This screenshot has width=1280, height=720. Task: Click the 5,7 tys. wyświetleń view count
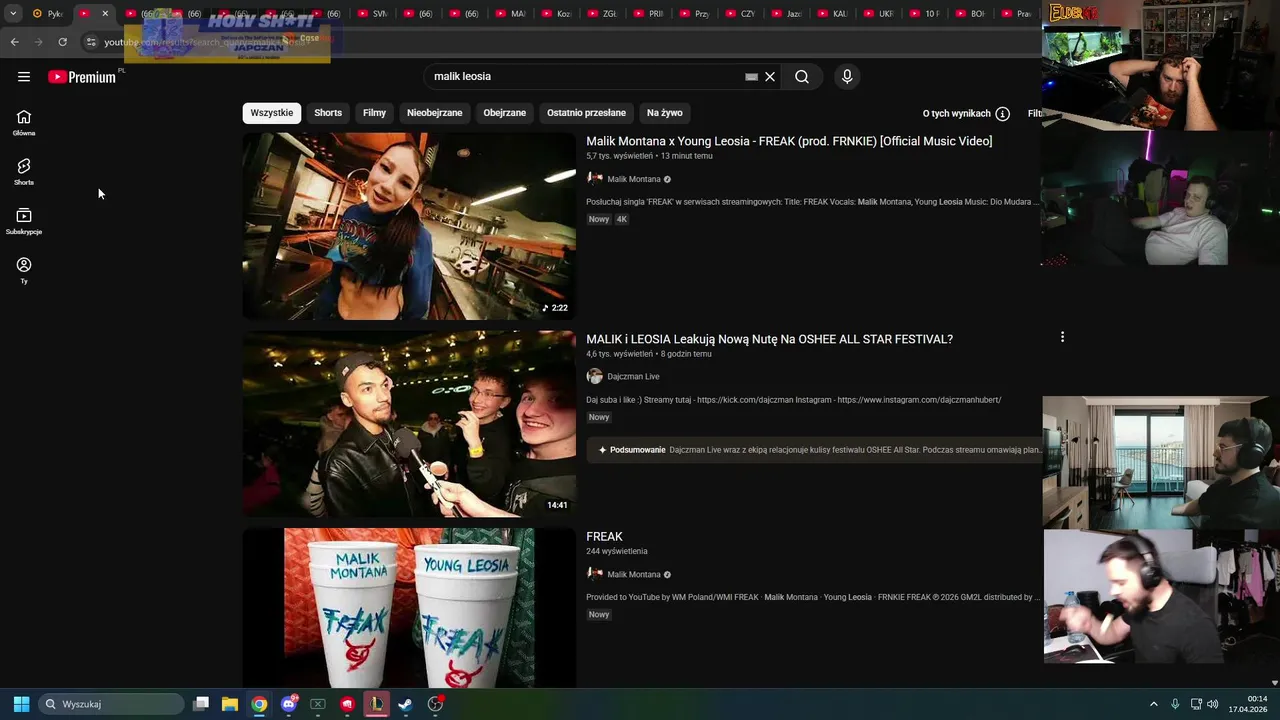[x=619, y=156]
